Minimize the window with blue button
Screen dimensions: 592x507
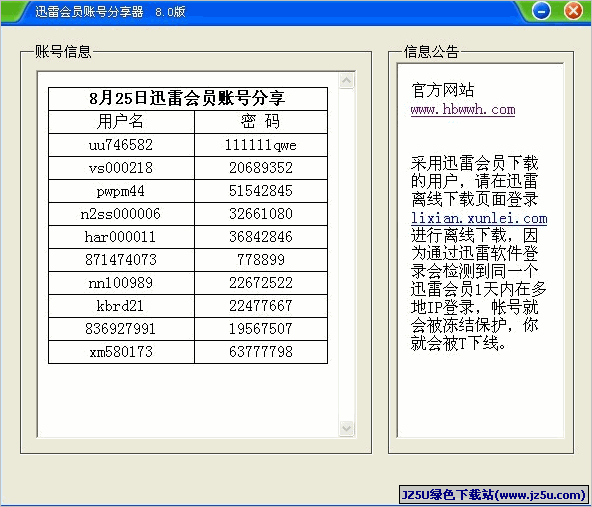tap(541, 11)
